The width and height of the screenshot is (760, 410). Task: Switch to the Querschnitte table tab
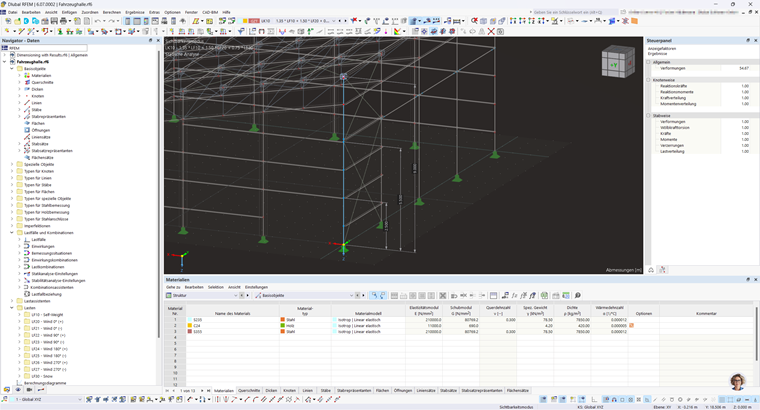click(x=249, y=390)
